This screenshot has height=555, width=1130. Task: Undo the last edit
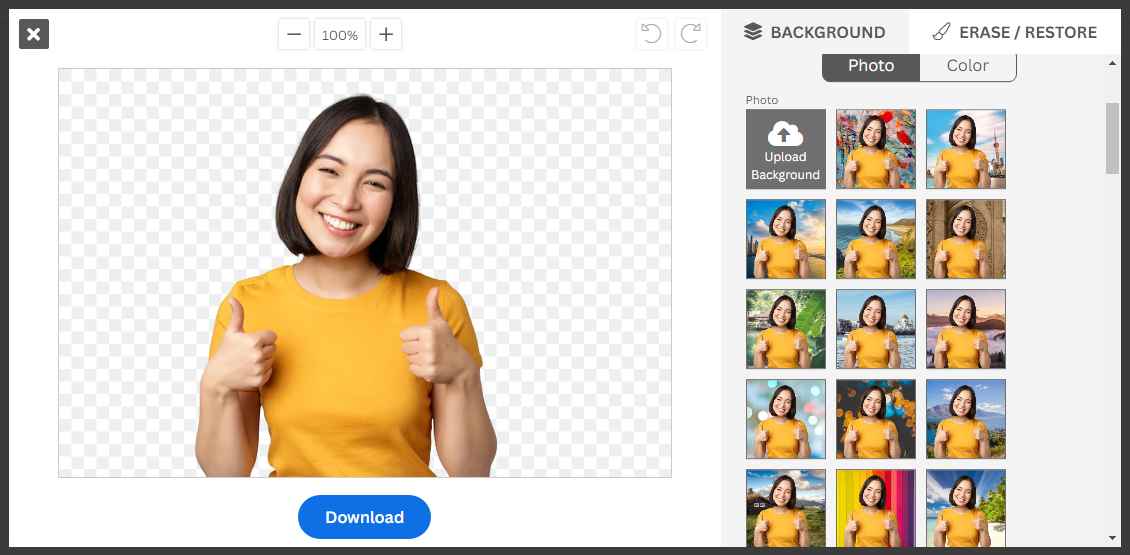pos(651,35)
